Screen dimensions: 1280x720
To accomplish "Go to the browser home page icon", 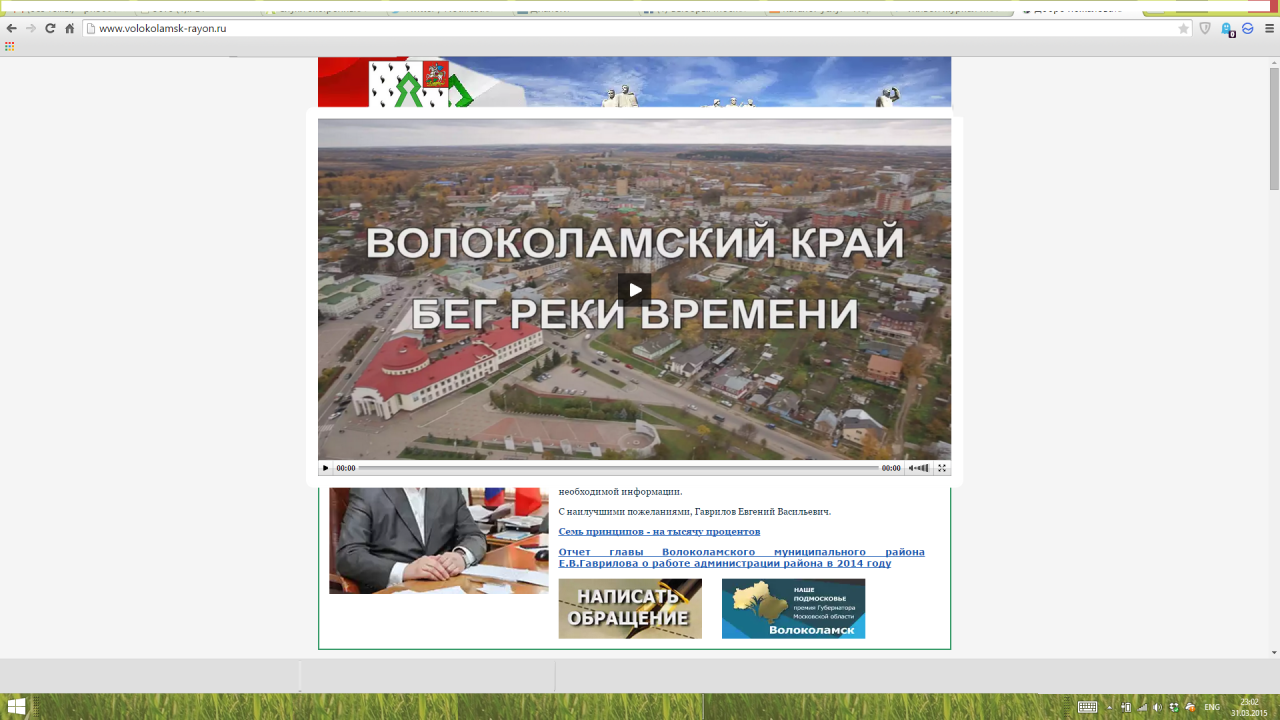I will (x=69, y=28).
